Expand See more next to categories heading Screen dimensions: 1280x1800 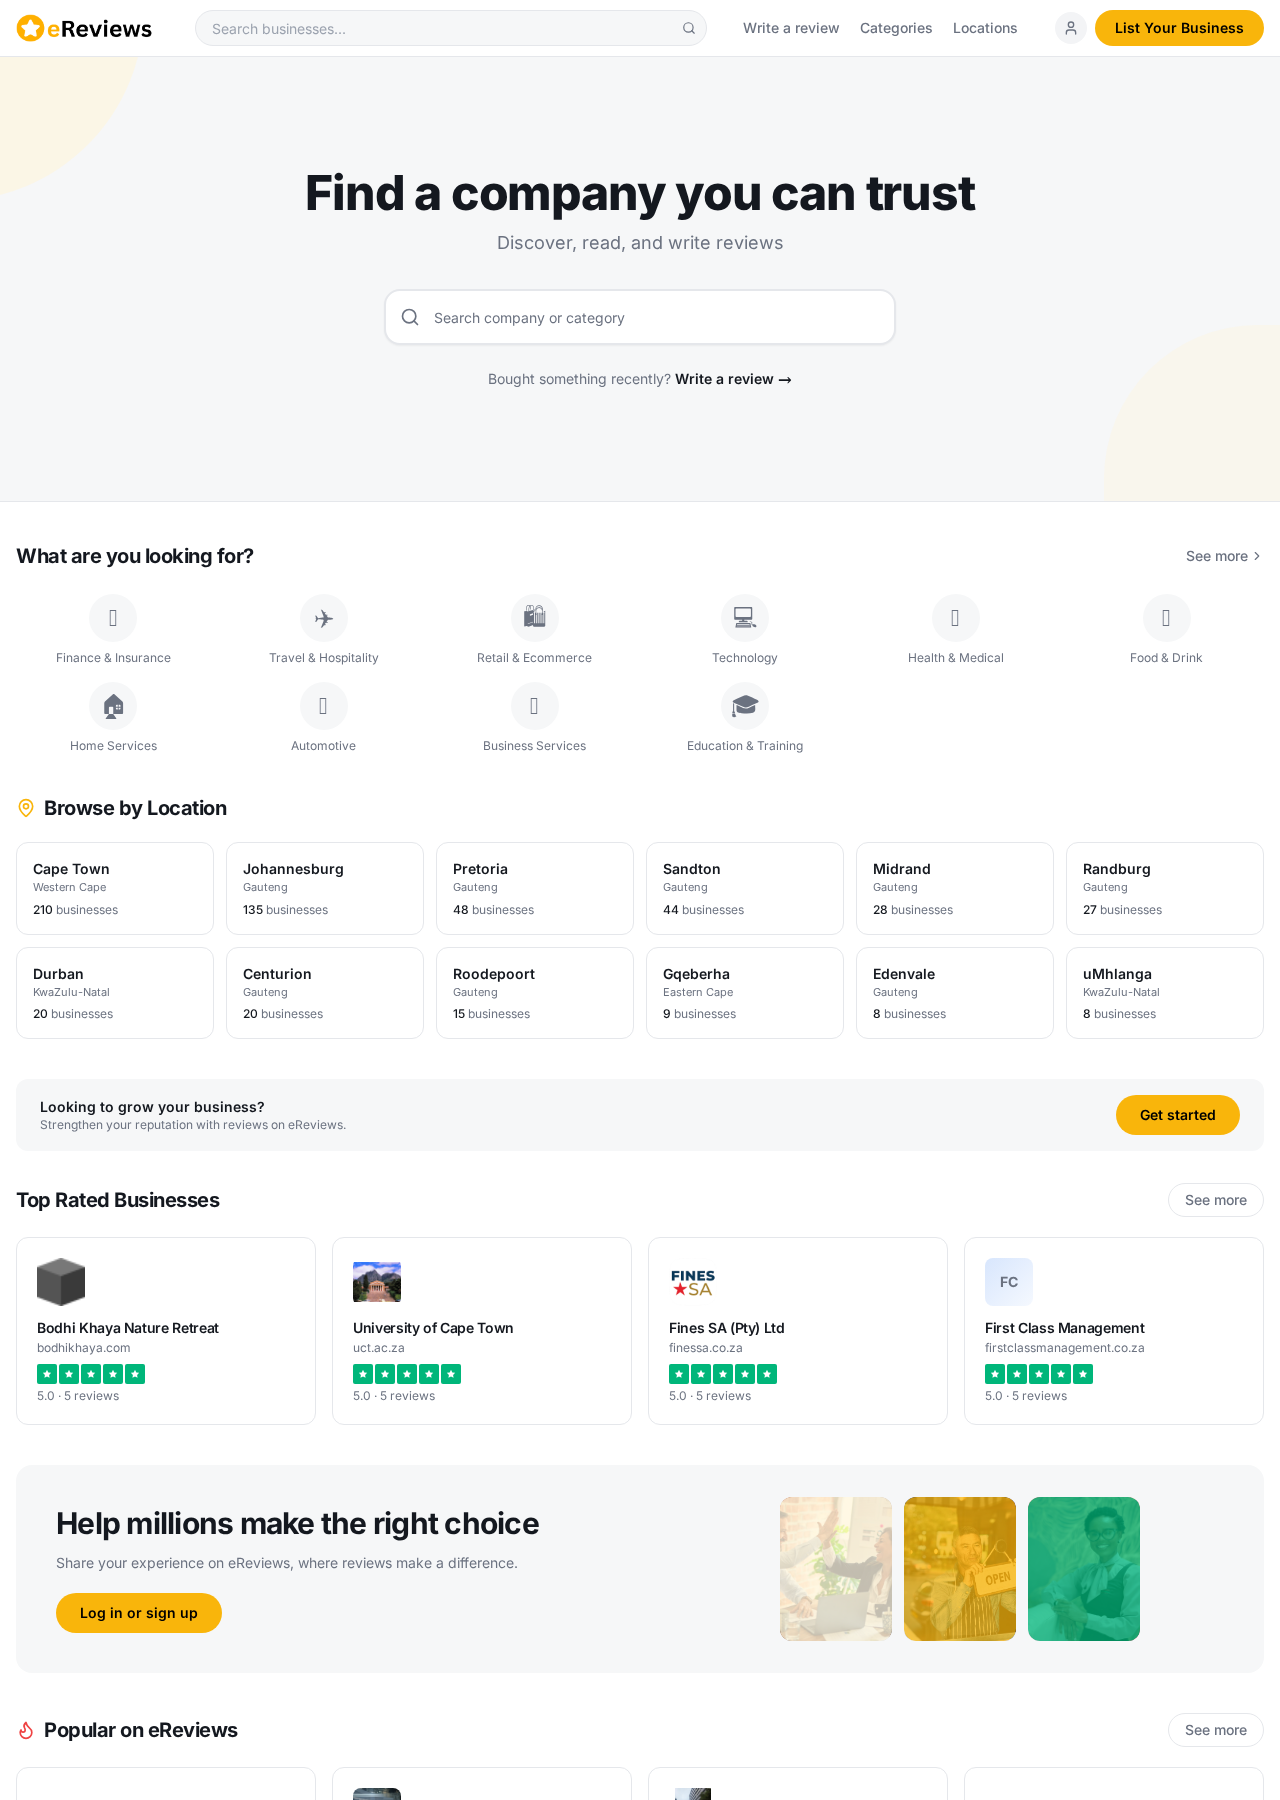click(1223, 556)
